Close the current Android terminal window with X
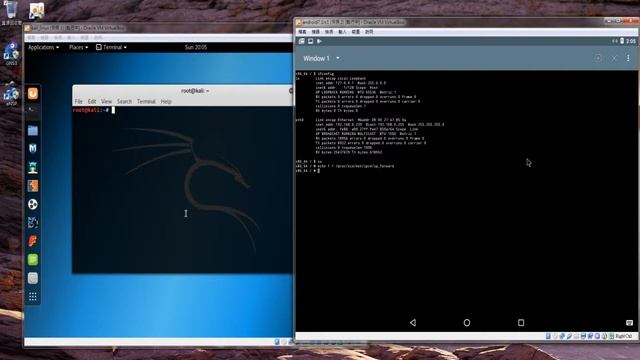 click(x=614, y=58)
